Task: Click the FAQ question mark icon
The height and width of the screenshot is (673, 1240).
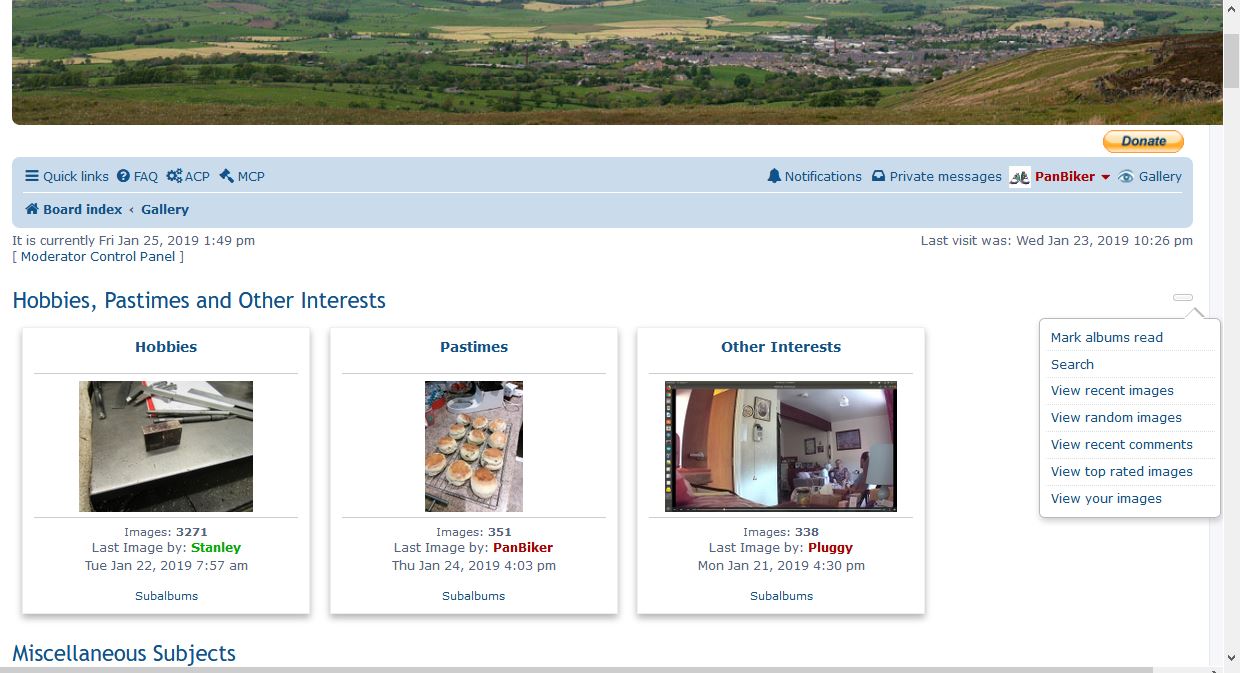Action: coord(124,176)
